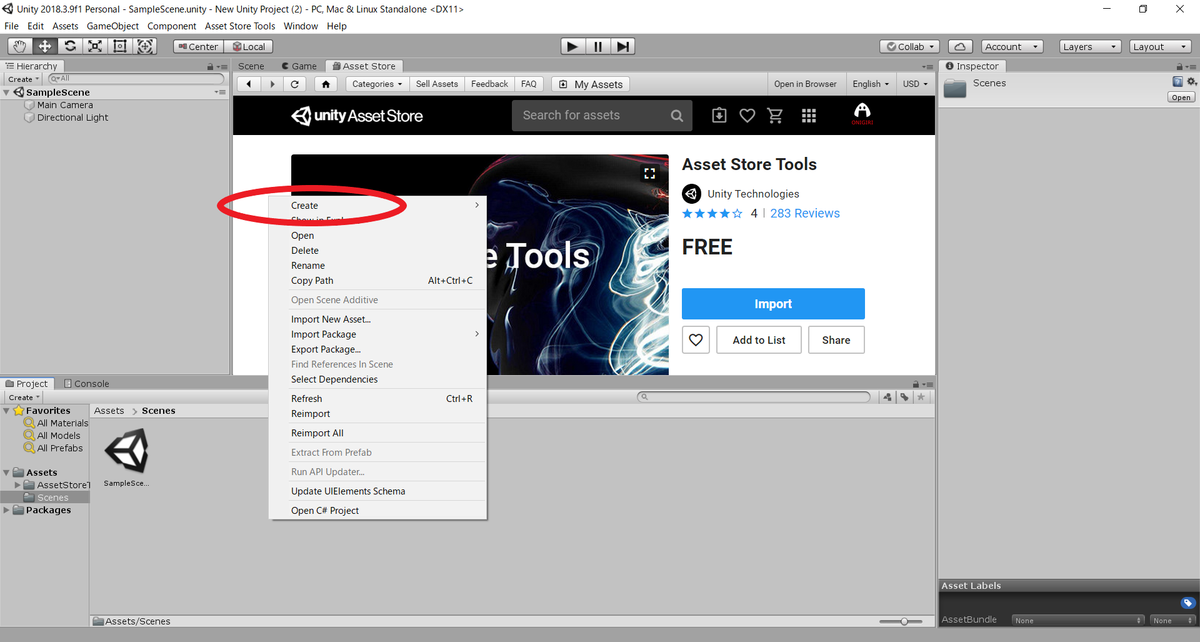Expand Packages folder in Project tree
Viewport: 1200px width, 642px height.
[x=8, y=510]
